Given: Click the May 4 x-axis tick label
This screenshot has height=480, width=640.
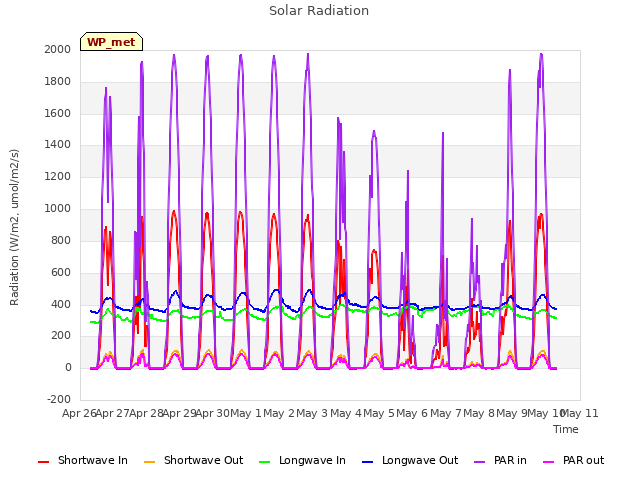Looking at the screenshot, I should (x=346, y=413).
